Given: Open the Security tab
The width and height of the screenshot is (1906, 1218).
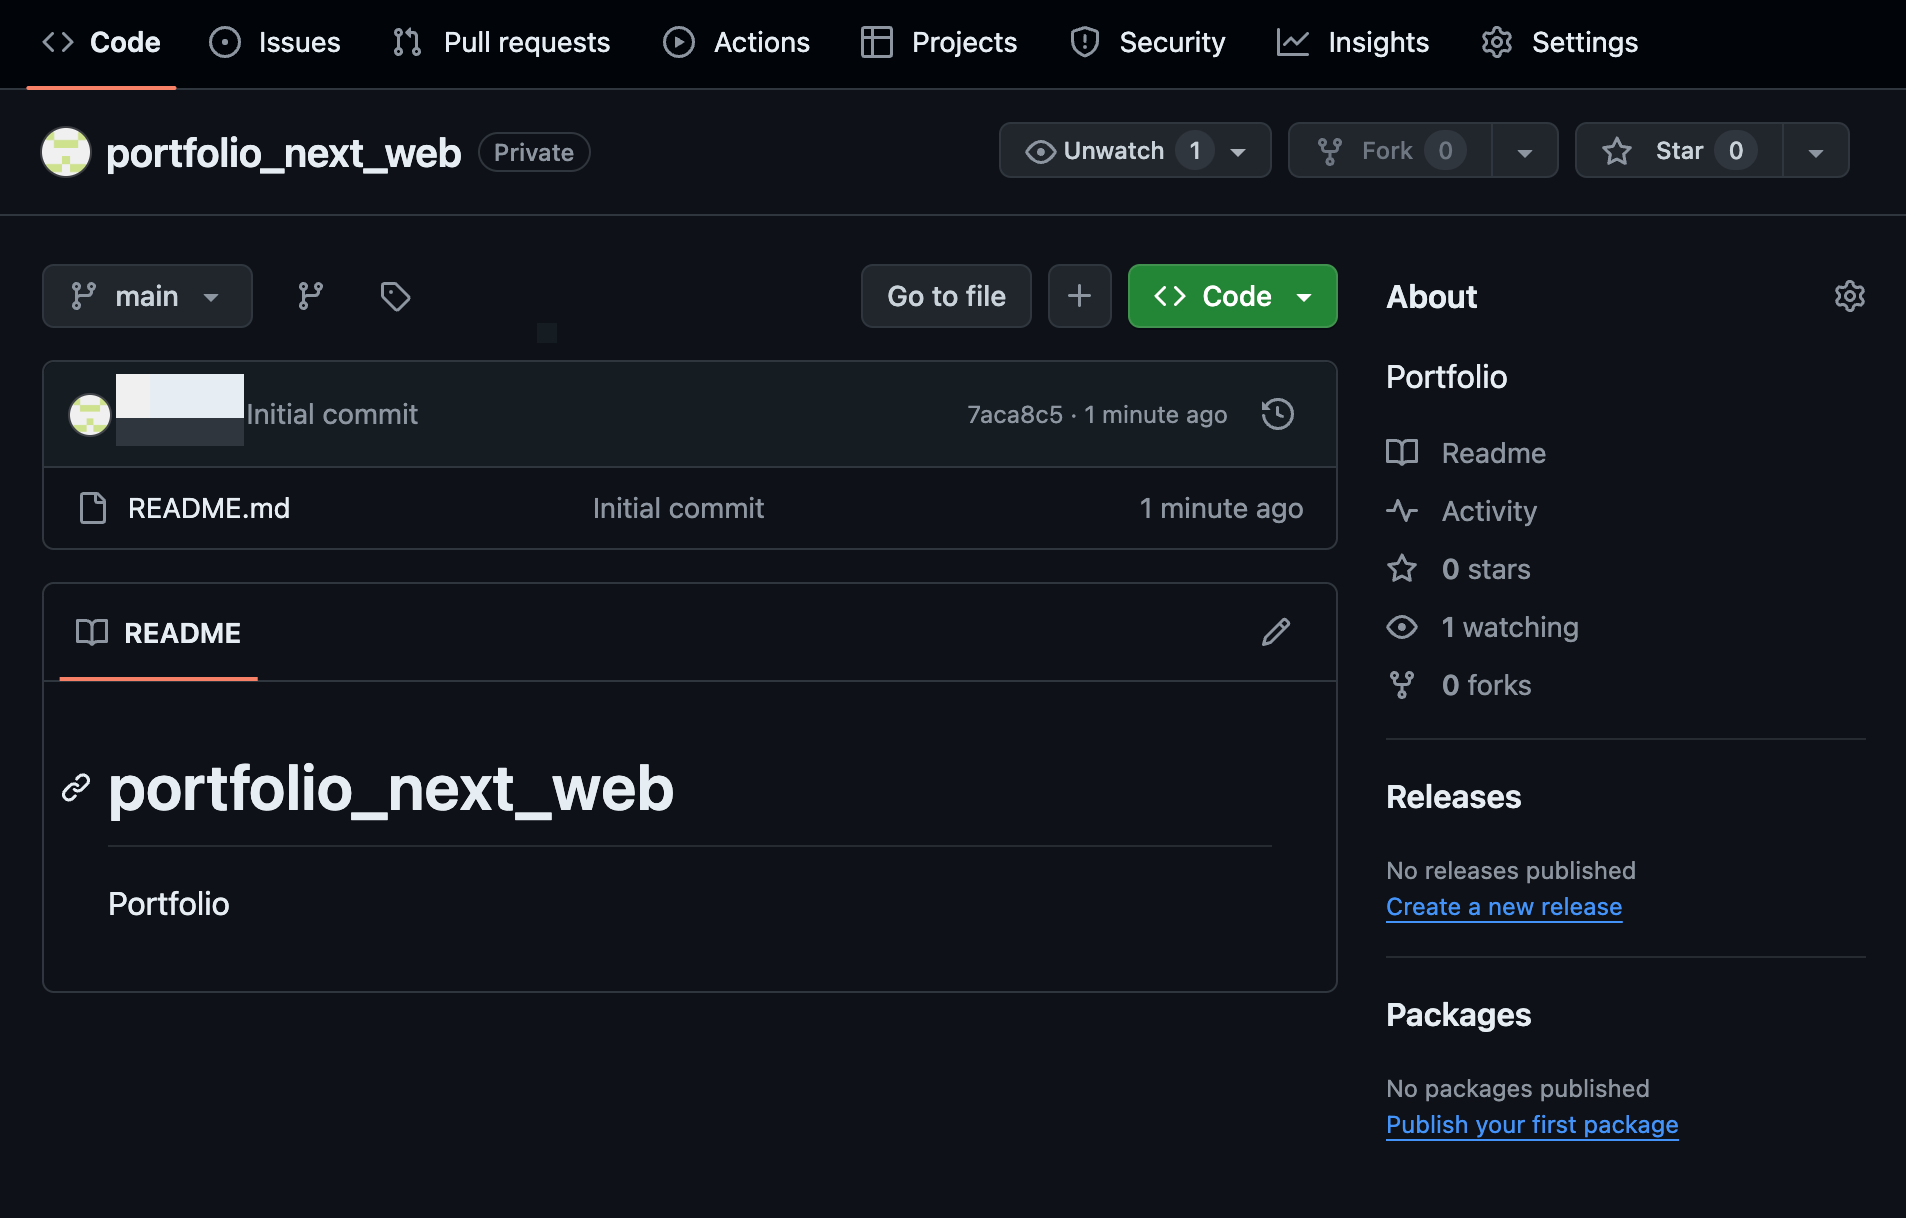Looking at the screenshot, I should pos(1147,42).
